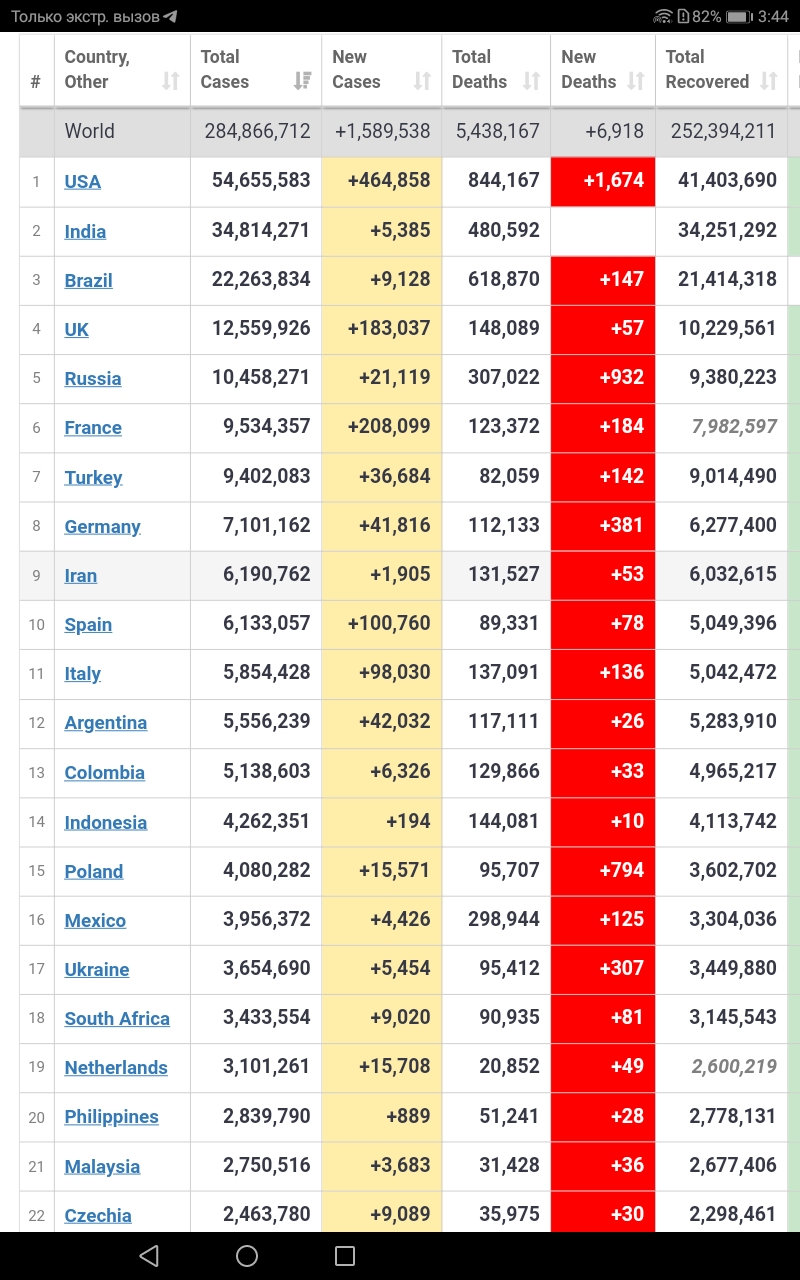Tap the recent apps square icon

point(345,1256)
